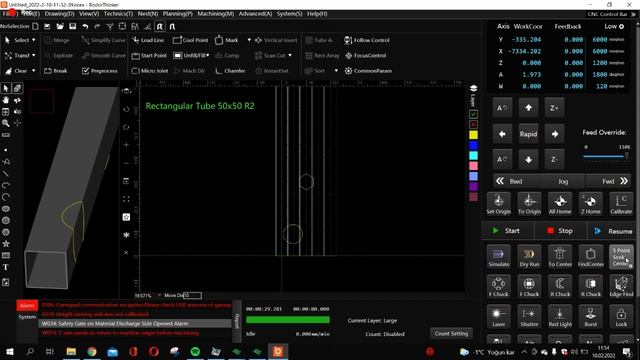Click the FindCenter icon
640x360 pixels.
(x=591, y=257)
